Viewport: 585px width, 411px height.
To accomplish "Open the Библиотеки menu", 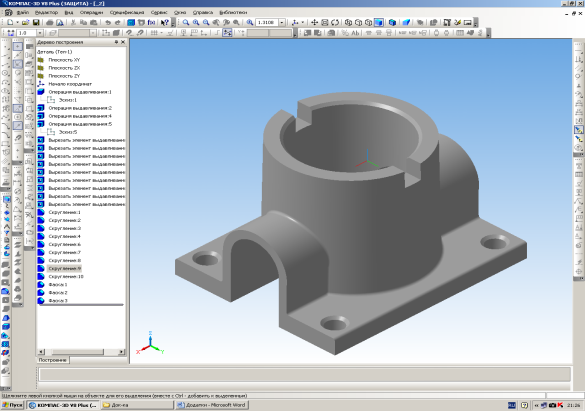I will [x=233, y=12].
